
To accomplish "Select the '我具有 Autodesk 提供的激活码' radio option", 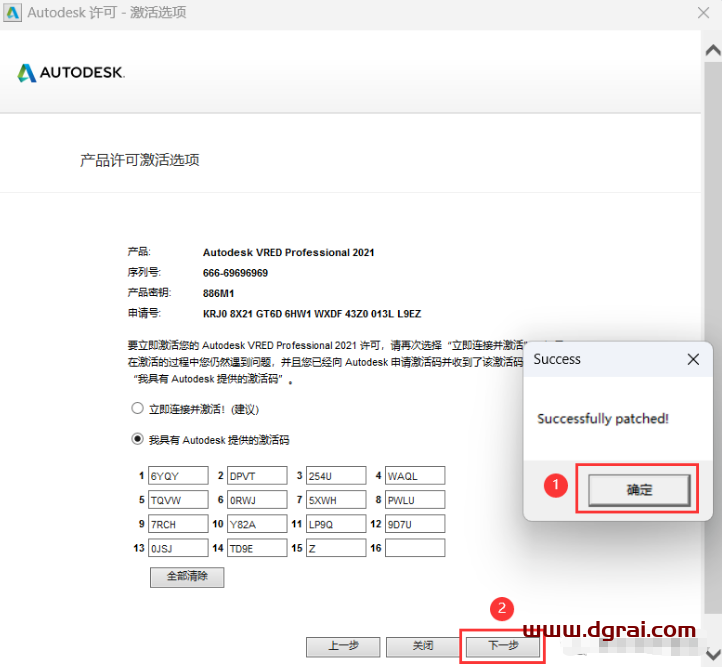I will 137,439.
